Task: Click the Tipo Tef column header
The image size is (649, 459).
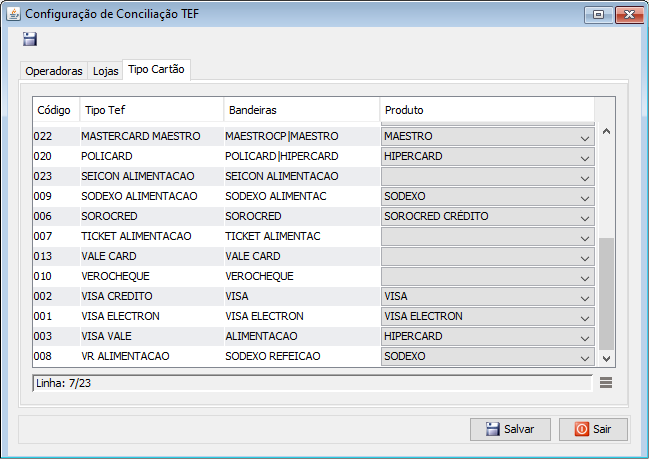Action: (x=151, y=110)
